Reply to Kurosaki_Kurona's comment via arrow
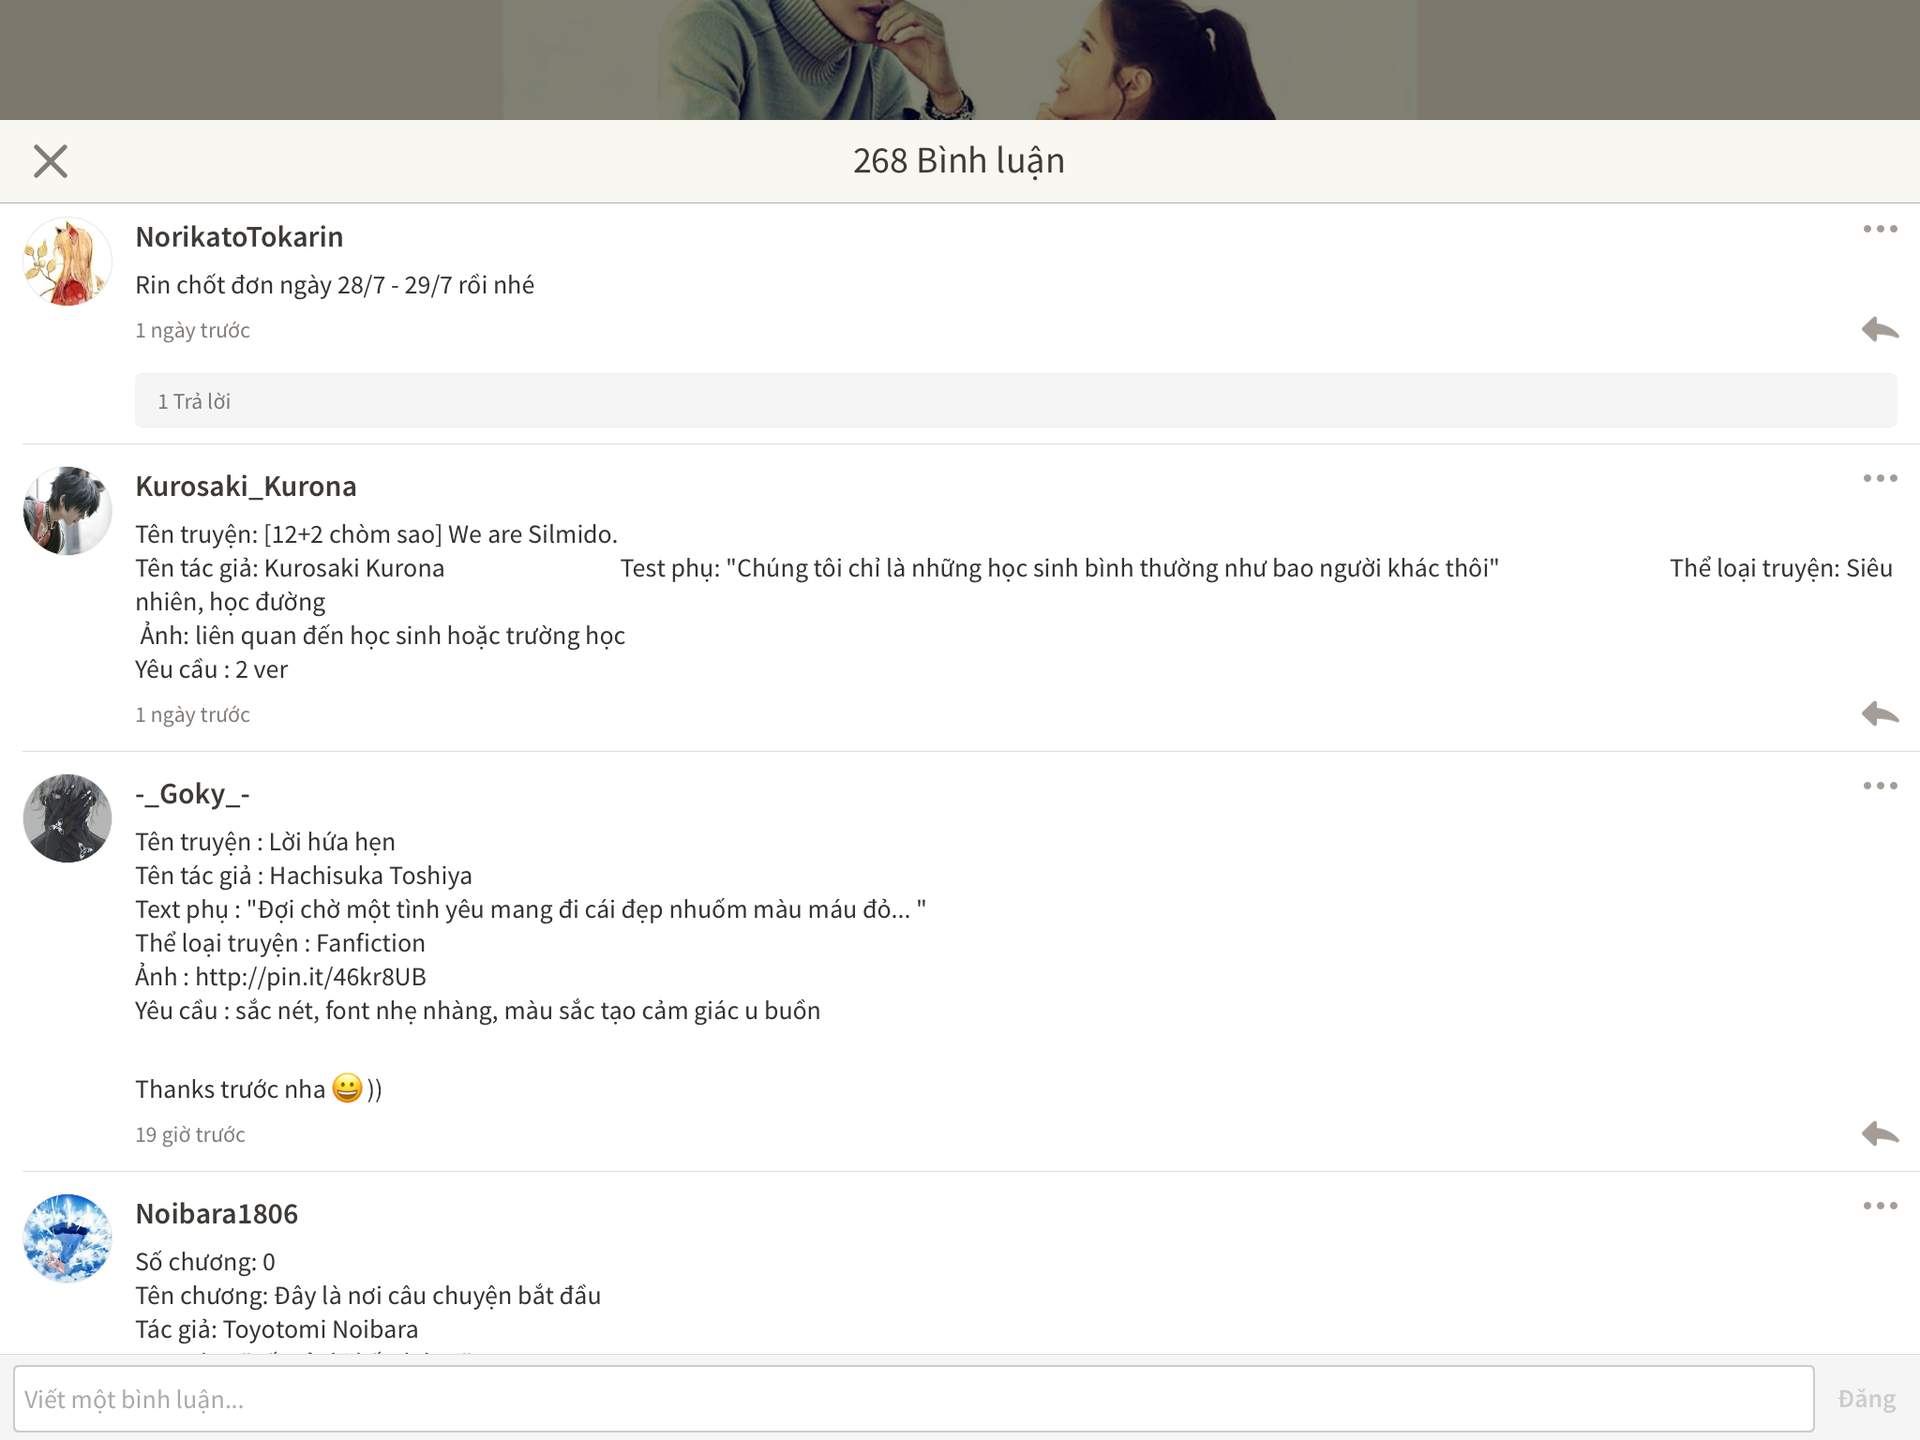The image size is (1920, 1440). pyautogui.click(x=1879, y=713)
